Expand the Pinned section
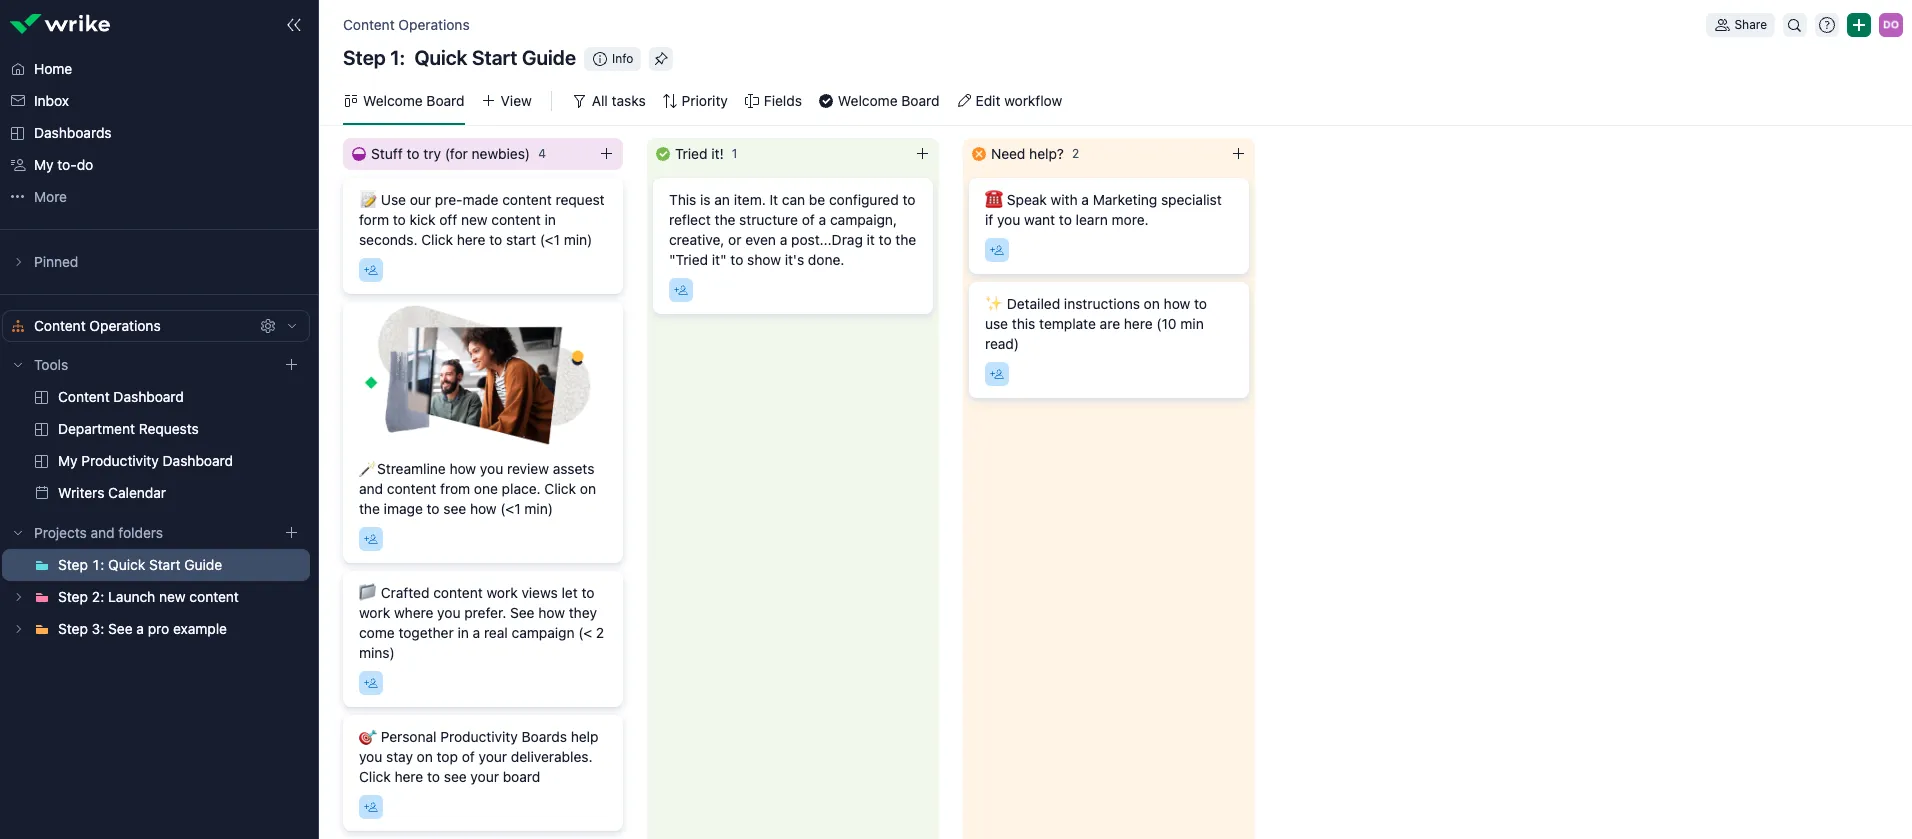Image resolution: width=1912 pixels, height=839 pixels. (18, 262)
